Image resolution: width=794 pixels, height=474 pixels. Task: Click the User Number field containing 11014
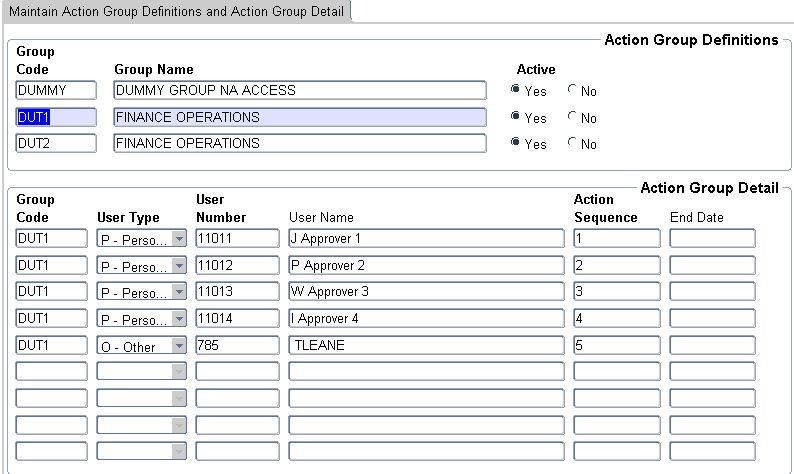pyautogui.click(x=237, y=318)
